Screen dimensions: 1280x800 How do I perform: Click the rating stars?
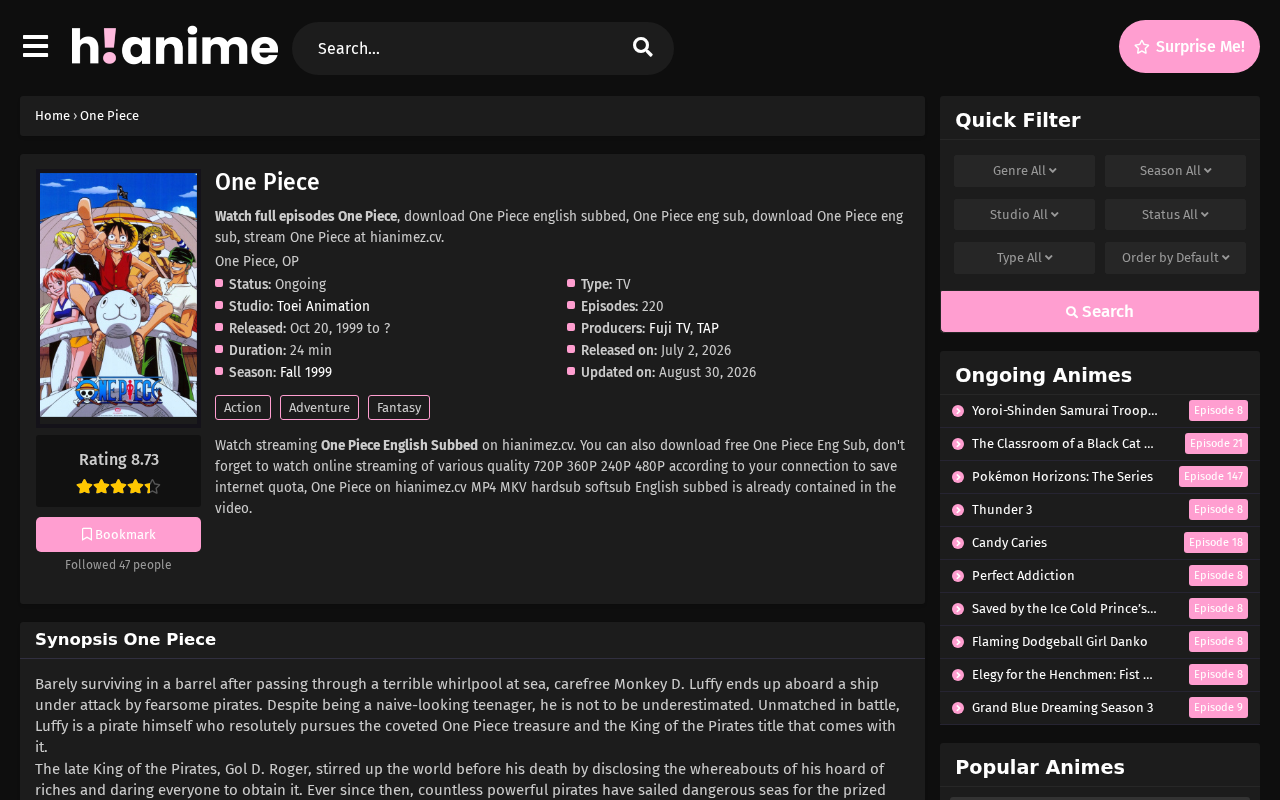118,487
